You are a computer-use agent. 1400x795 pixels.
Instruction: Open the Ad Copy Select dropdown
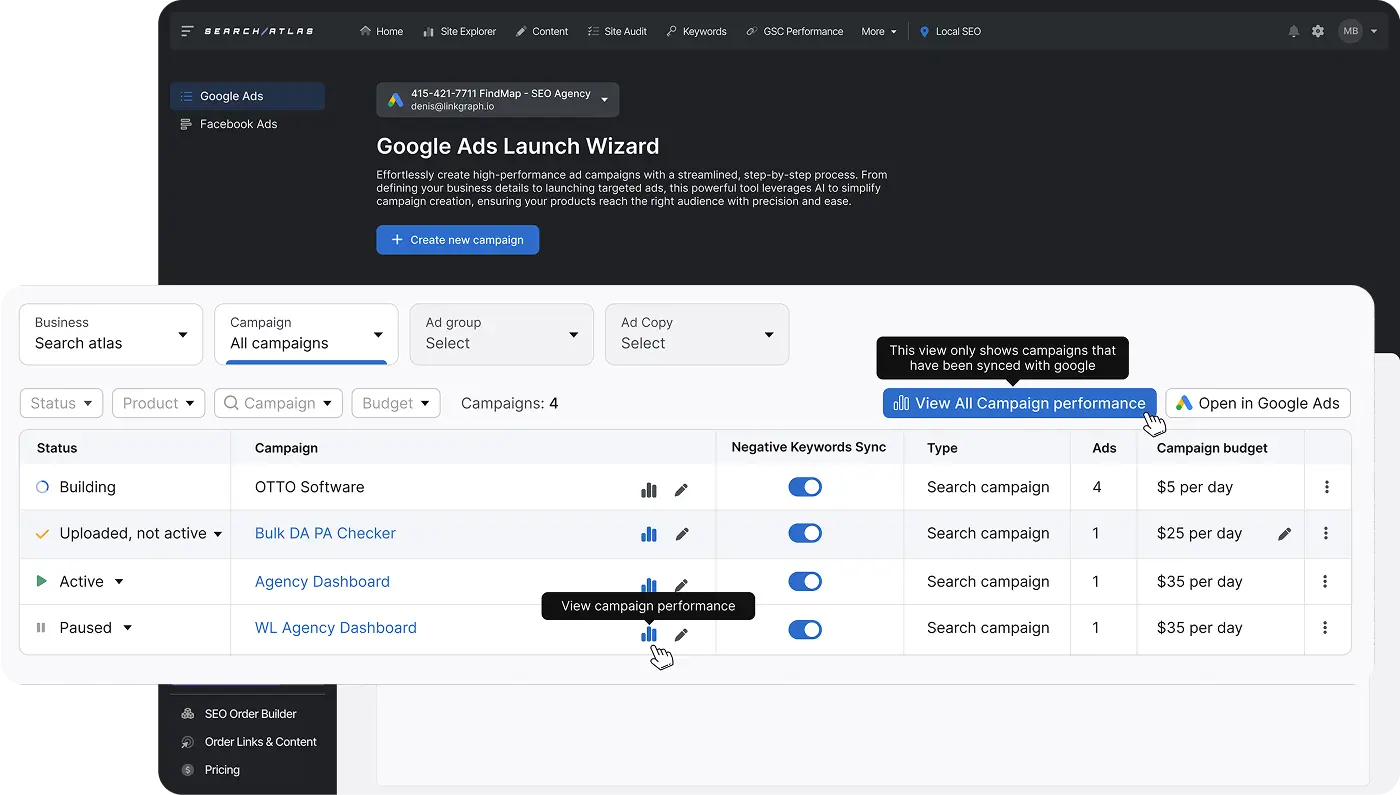[x=697, y=334]
